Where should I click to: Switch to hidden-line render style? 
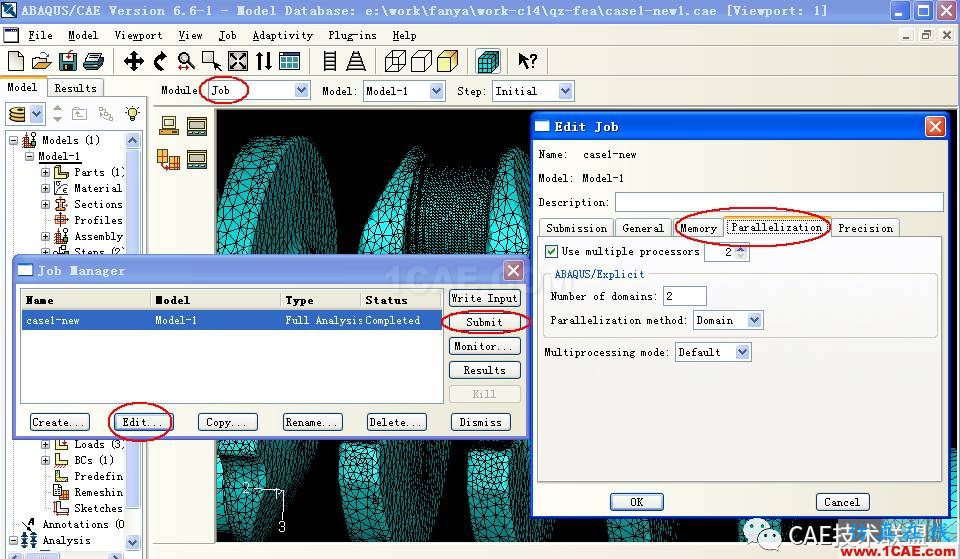421,61
